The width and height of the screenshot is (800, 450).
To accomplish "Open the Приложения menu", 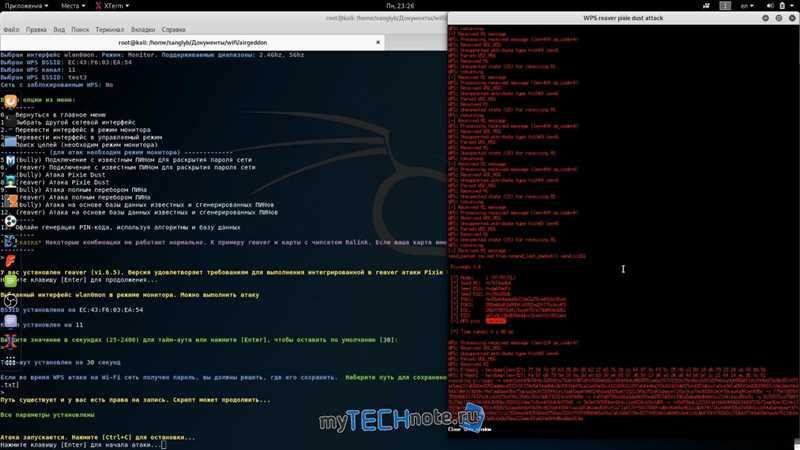I will click(x=26, y=6).
